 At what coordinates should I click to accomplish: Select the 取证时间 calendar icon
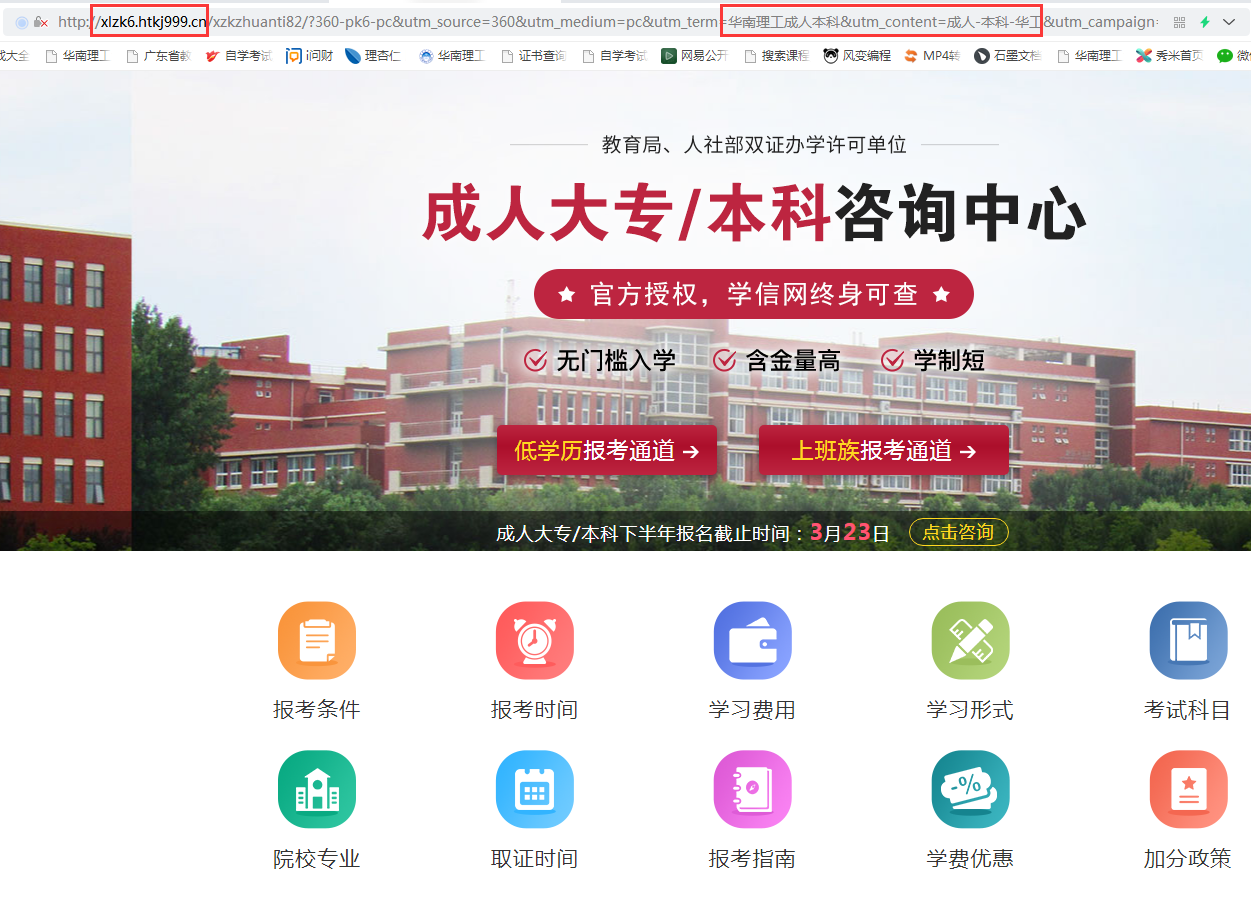[x=534, y=790]
